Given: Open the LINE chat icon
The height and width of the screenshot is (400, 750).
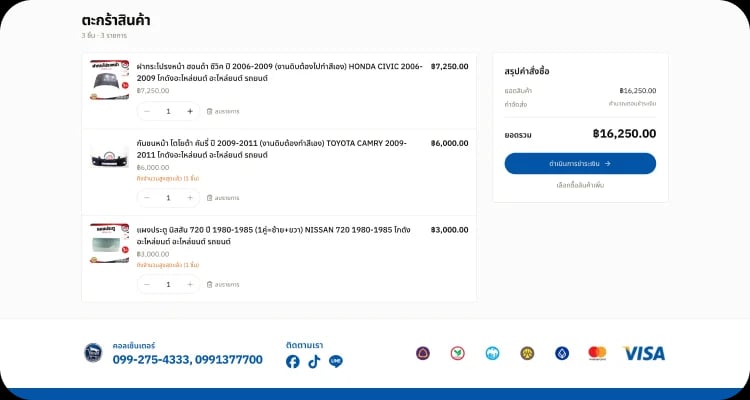Looking at the screenshot, I should pos(336,362).
